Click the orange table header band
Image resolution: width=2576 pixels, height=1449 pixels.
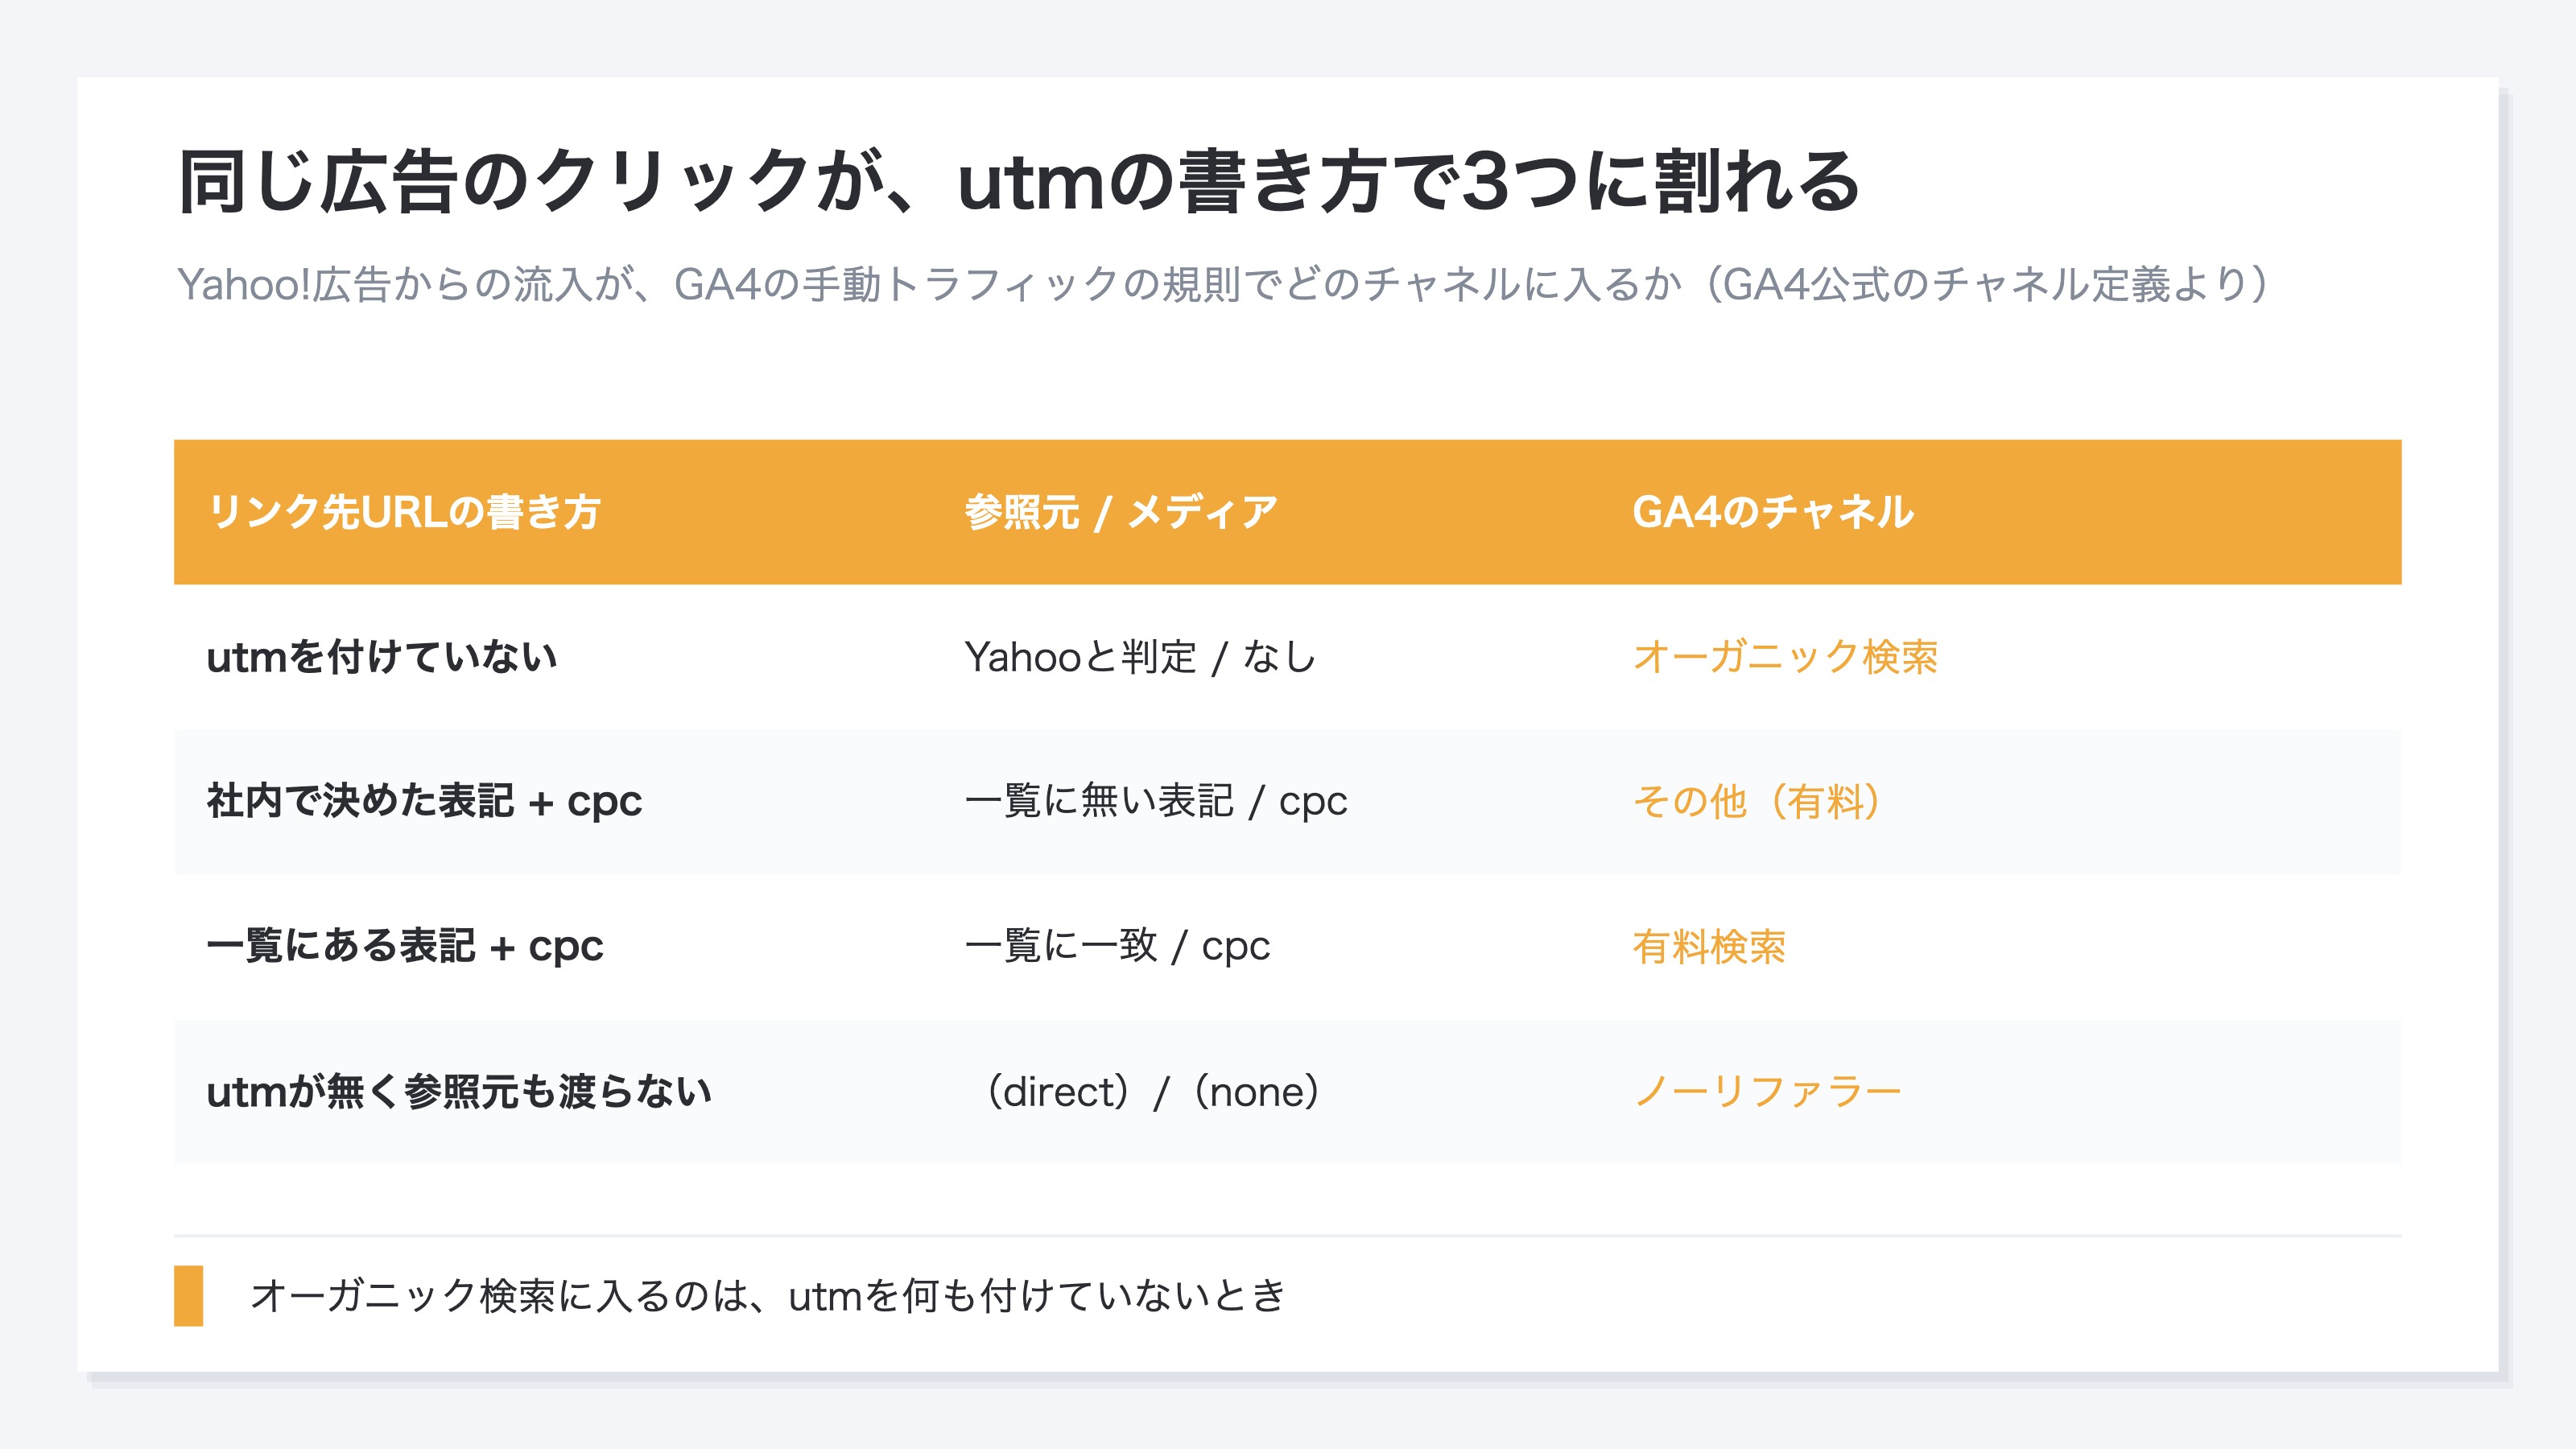pyautogui.click(x=1287, y=512)
